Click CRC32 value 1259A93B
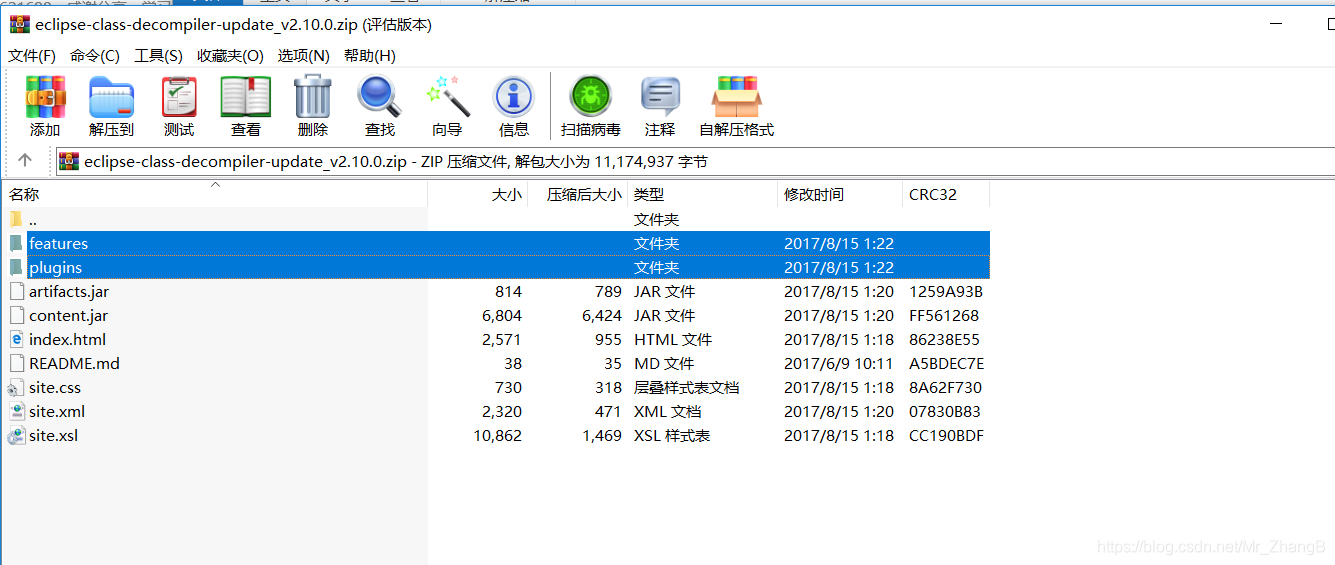 click(946, 291)
